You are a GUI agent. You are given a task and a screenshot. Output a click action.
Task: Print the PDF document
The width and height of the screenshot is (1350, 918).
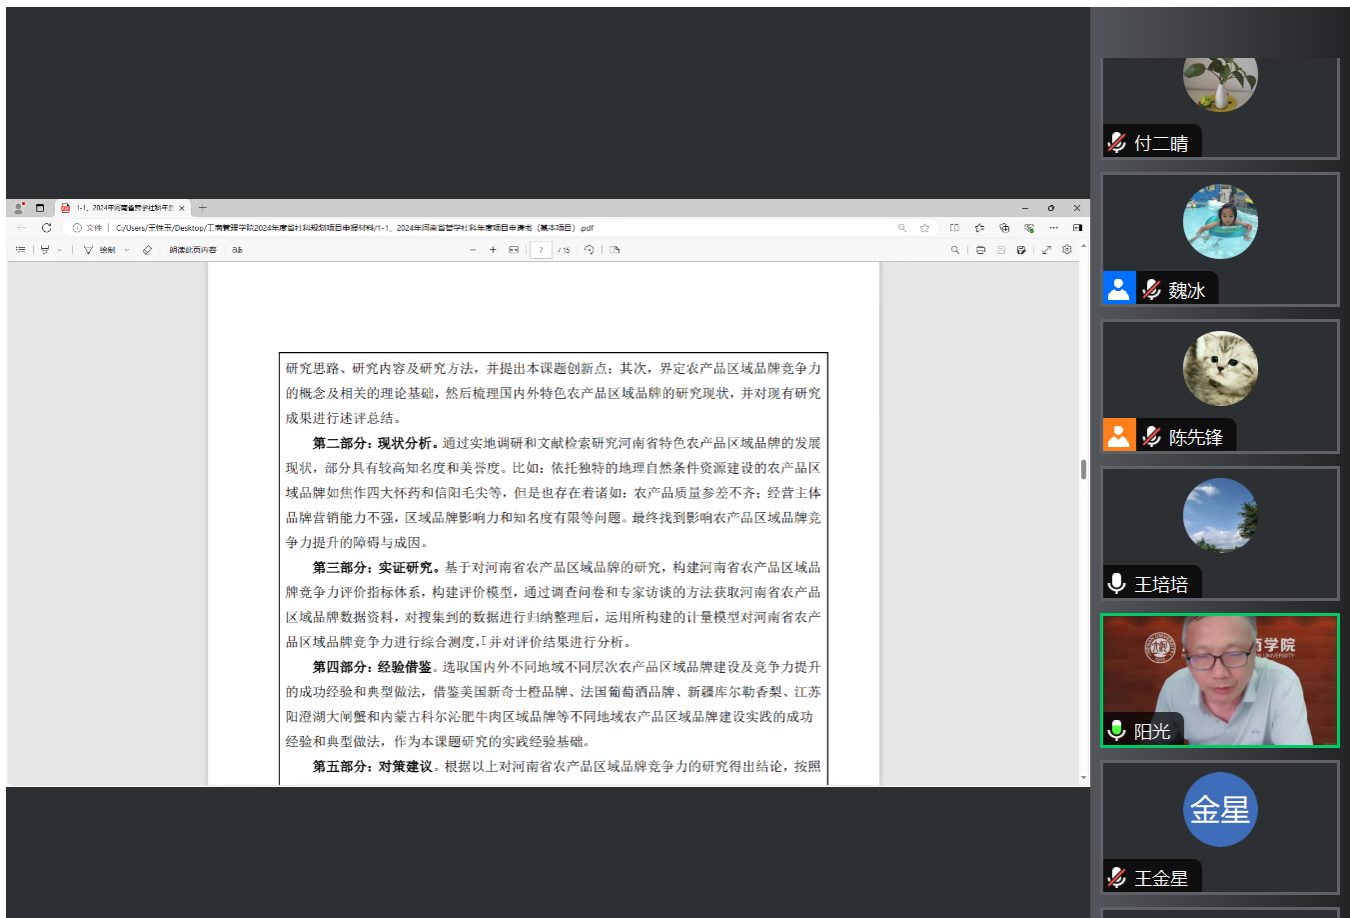[980, 250]
